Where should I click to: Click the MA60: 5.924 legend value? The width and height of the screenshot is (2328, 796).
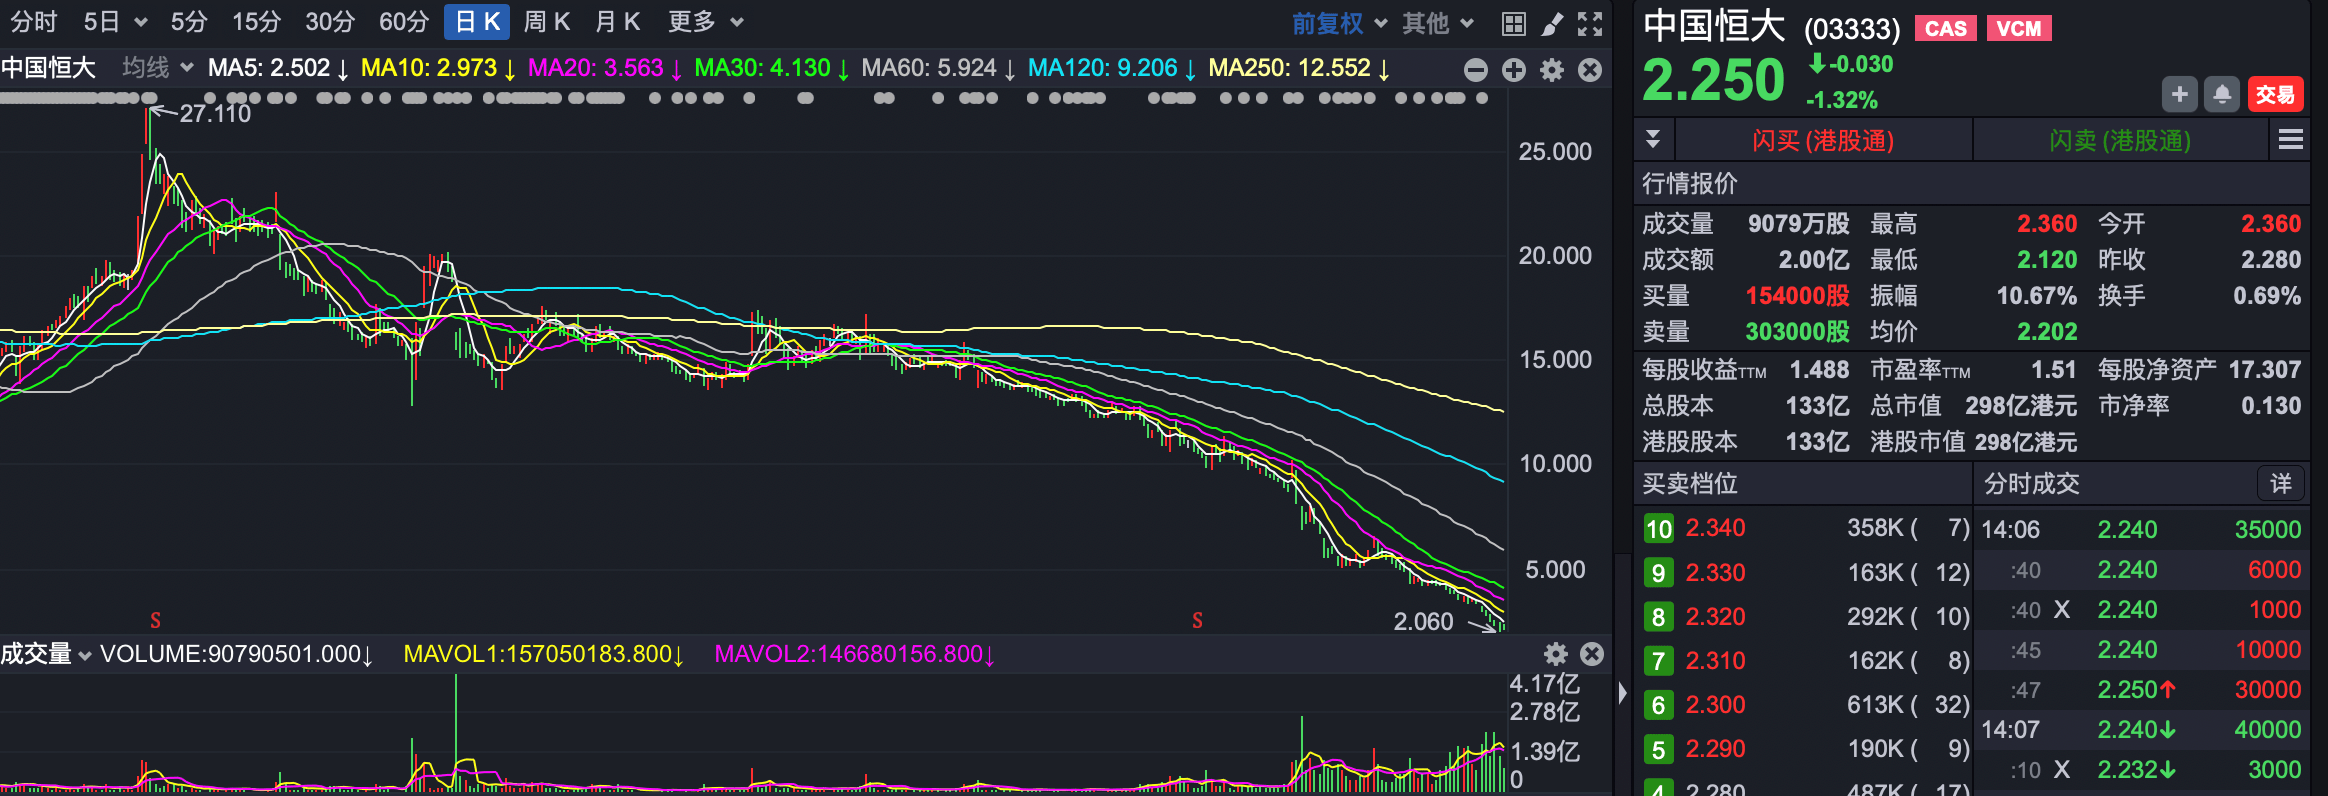(x=939, y=68)
